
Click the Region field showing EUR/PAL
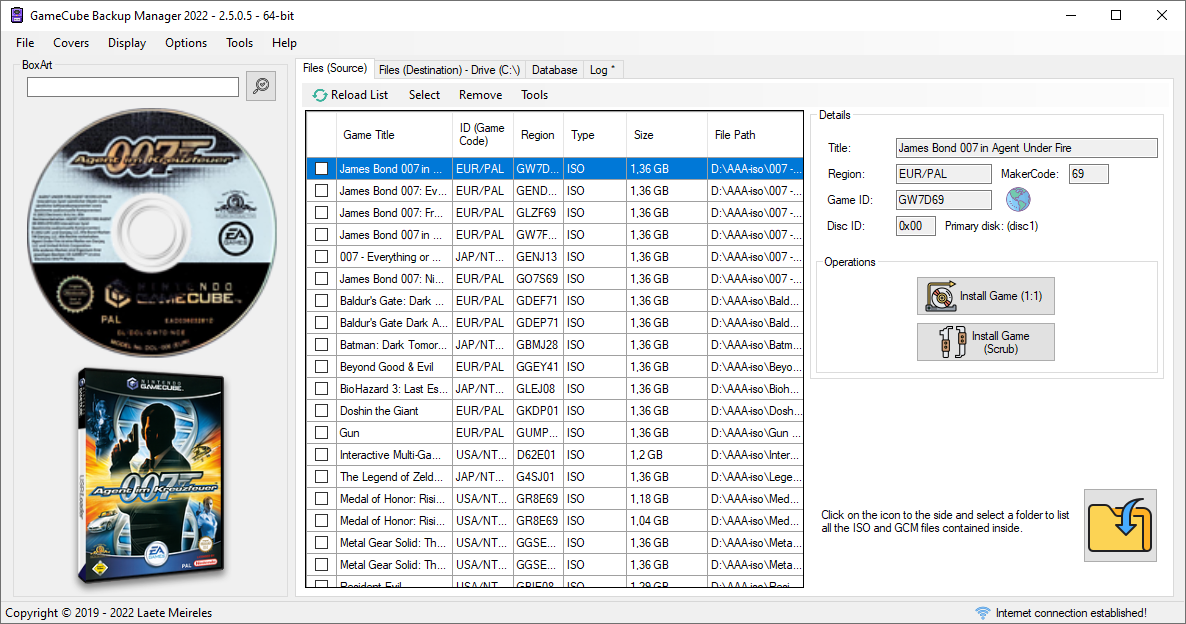(x=943, y=174)
